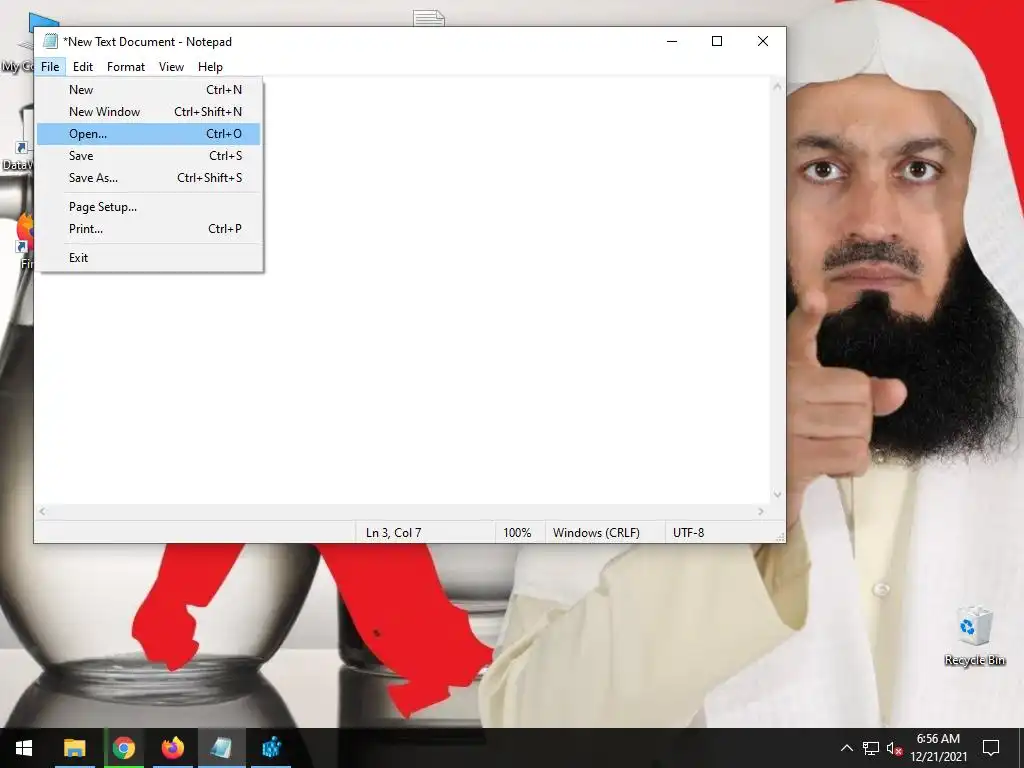Choose Save As... menu entry
1024x768 pixels.
(x=149, y=178)
